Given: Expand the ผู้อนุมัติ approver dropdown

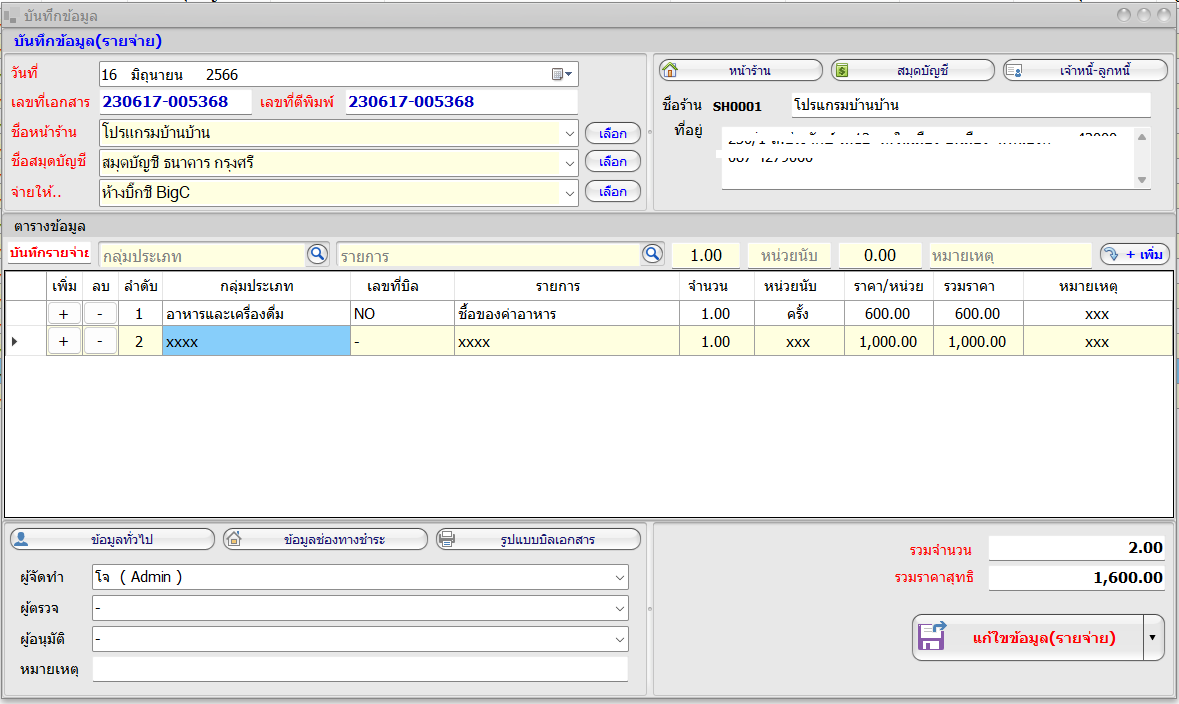Looking at the screenshot, I should 620,639.
